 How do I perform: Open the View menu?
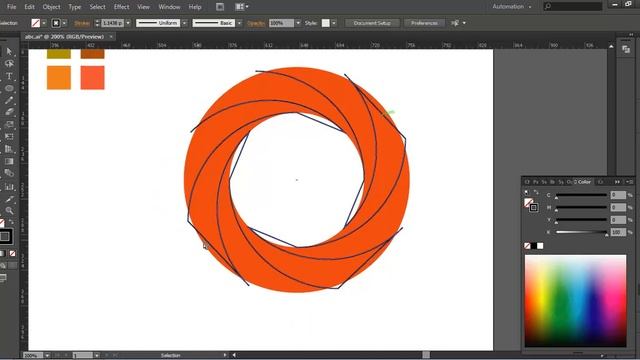143,7
